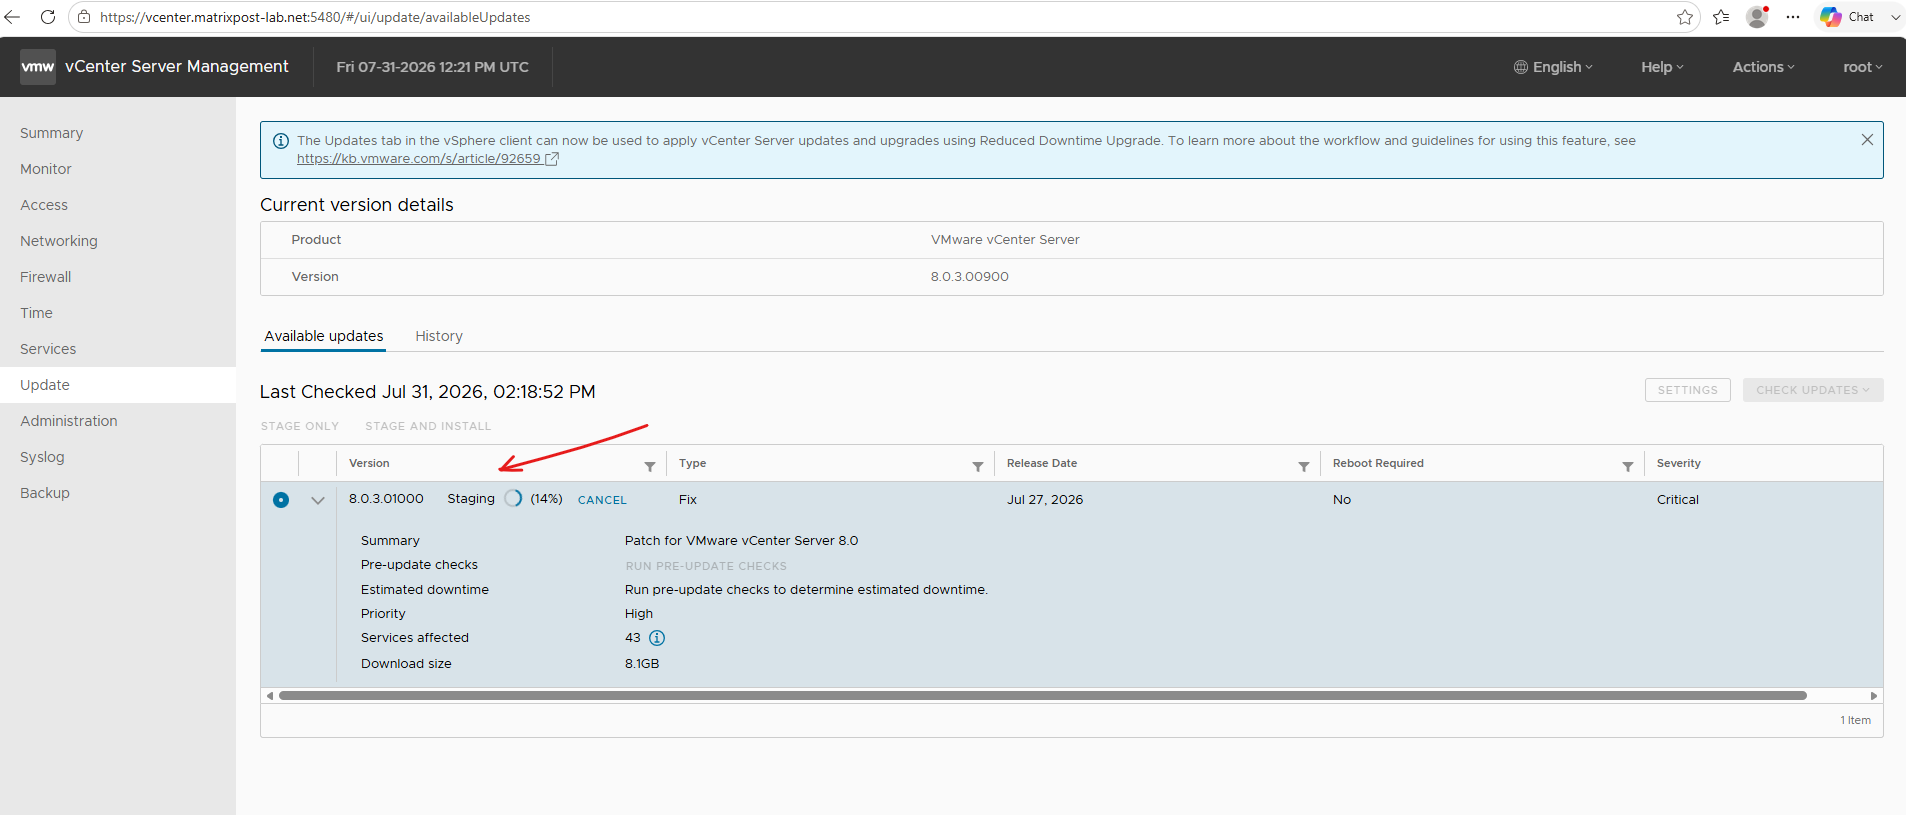
Task: Reload the page with the refresh icon
Action: 47,17
